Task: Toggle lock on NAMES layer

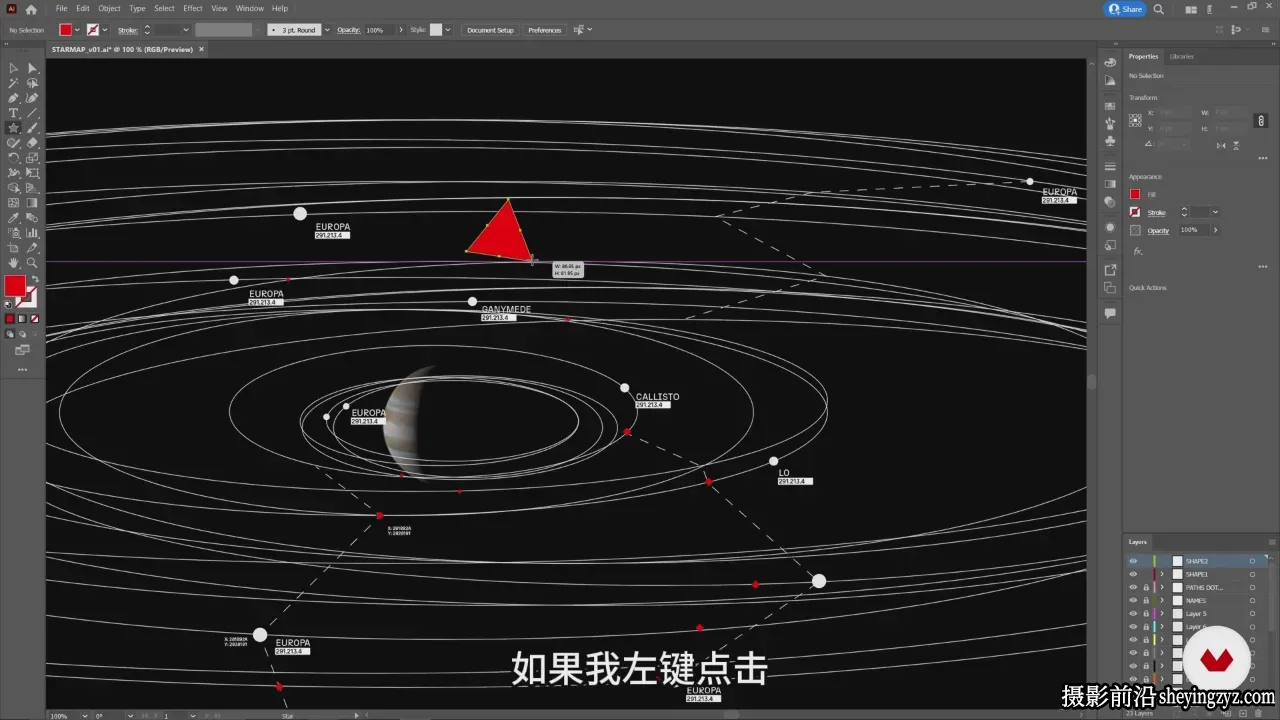Action: (x=1146, y=600)
